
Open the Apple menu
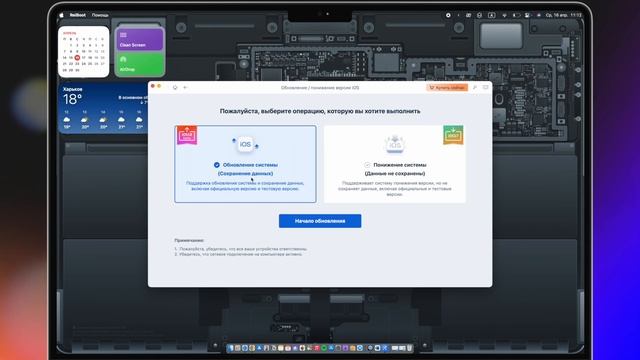pos(62,15)
